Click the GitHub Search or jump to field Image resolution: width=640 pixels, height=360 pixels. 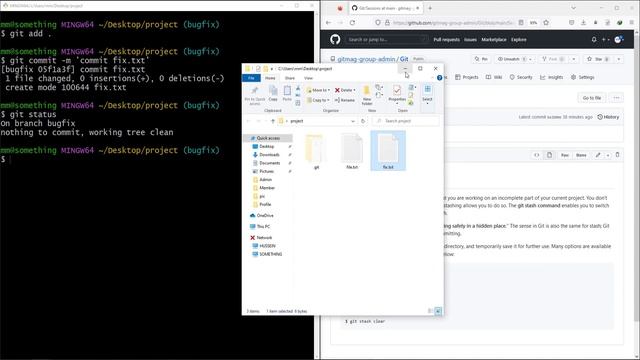[x=387, y=40]
